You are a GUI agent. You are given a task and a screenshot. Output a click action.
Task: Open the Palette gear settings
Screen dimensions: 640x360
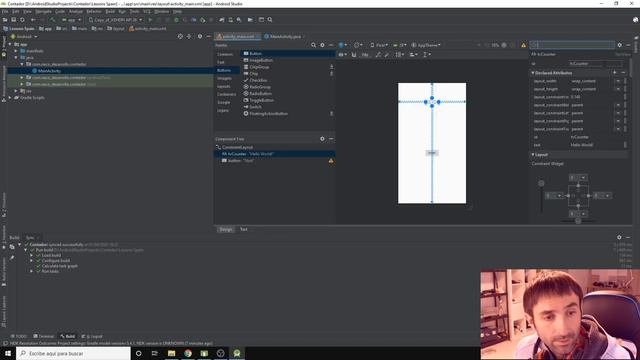pyautogui.click(x=322, y=45)
